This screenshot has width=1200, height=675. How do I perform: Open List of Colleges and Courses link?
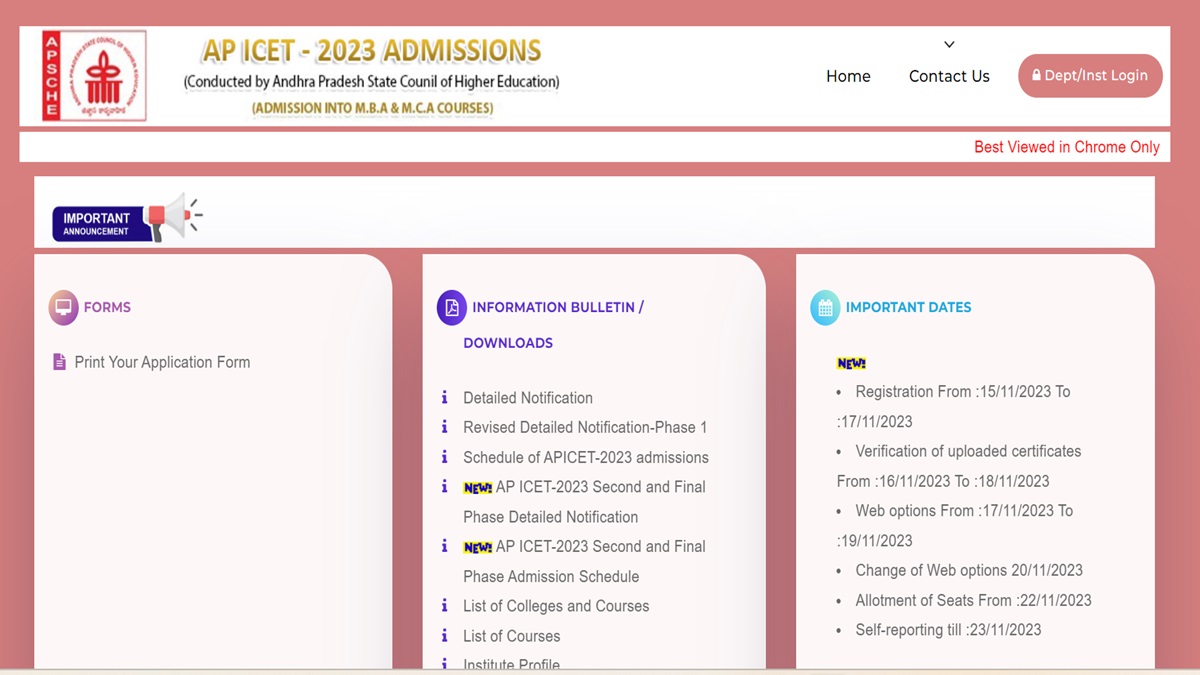[x=556, y=606]
